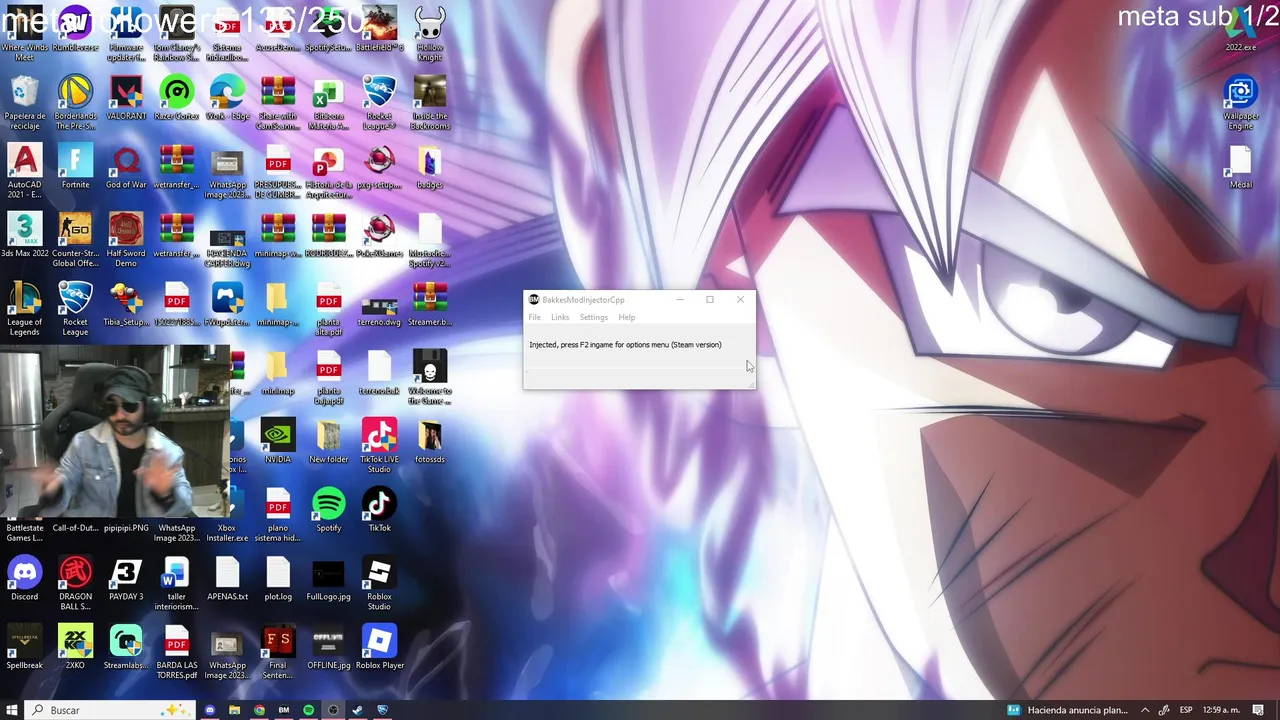Open BakkesMod from the taskbar
Image resolution: width=1280 pixels, height=720 pixels.
click(284, 710)
